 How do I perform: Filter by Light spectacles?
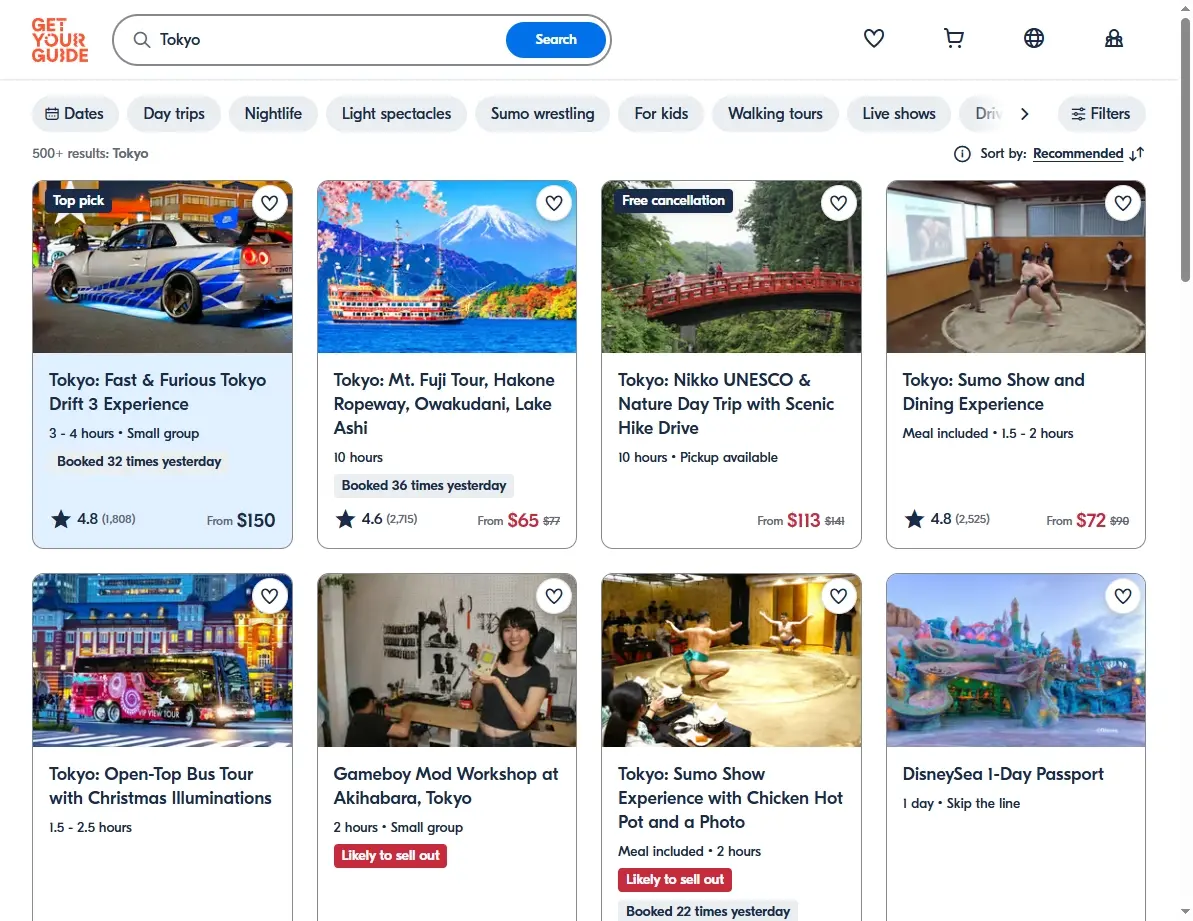click(396, 113)
